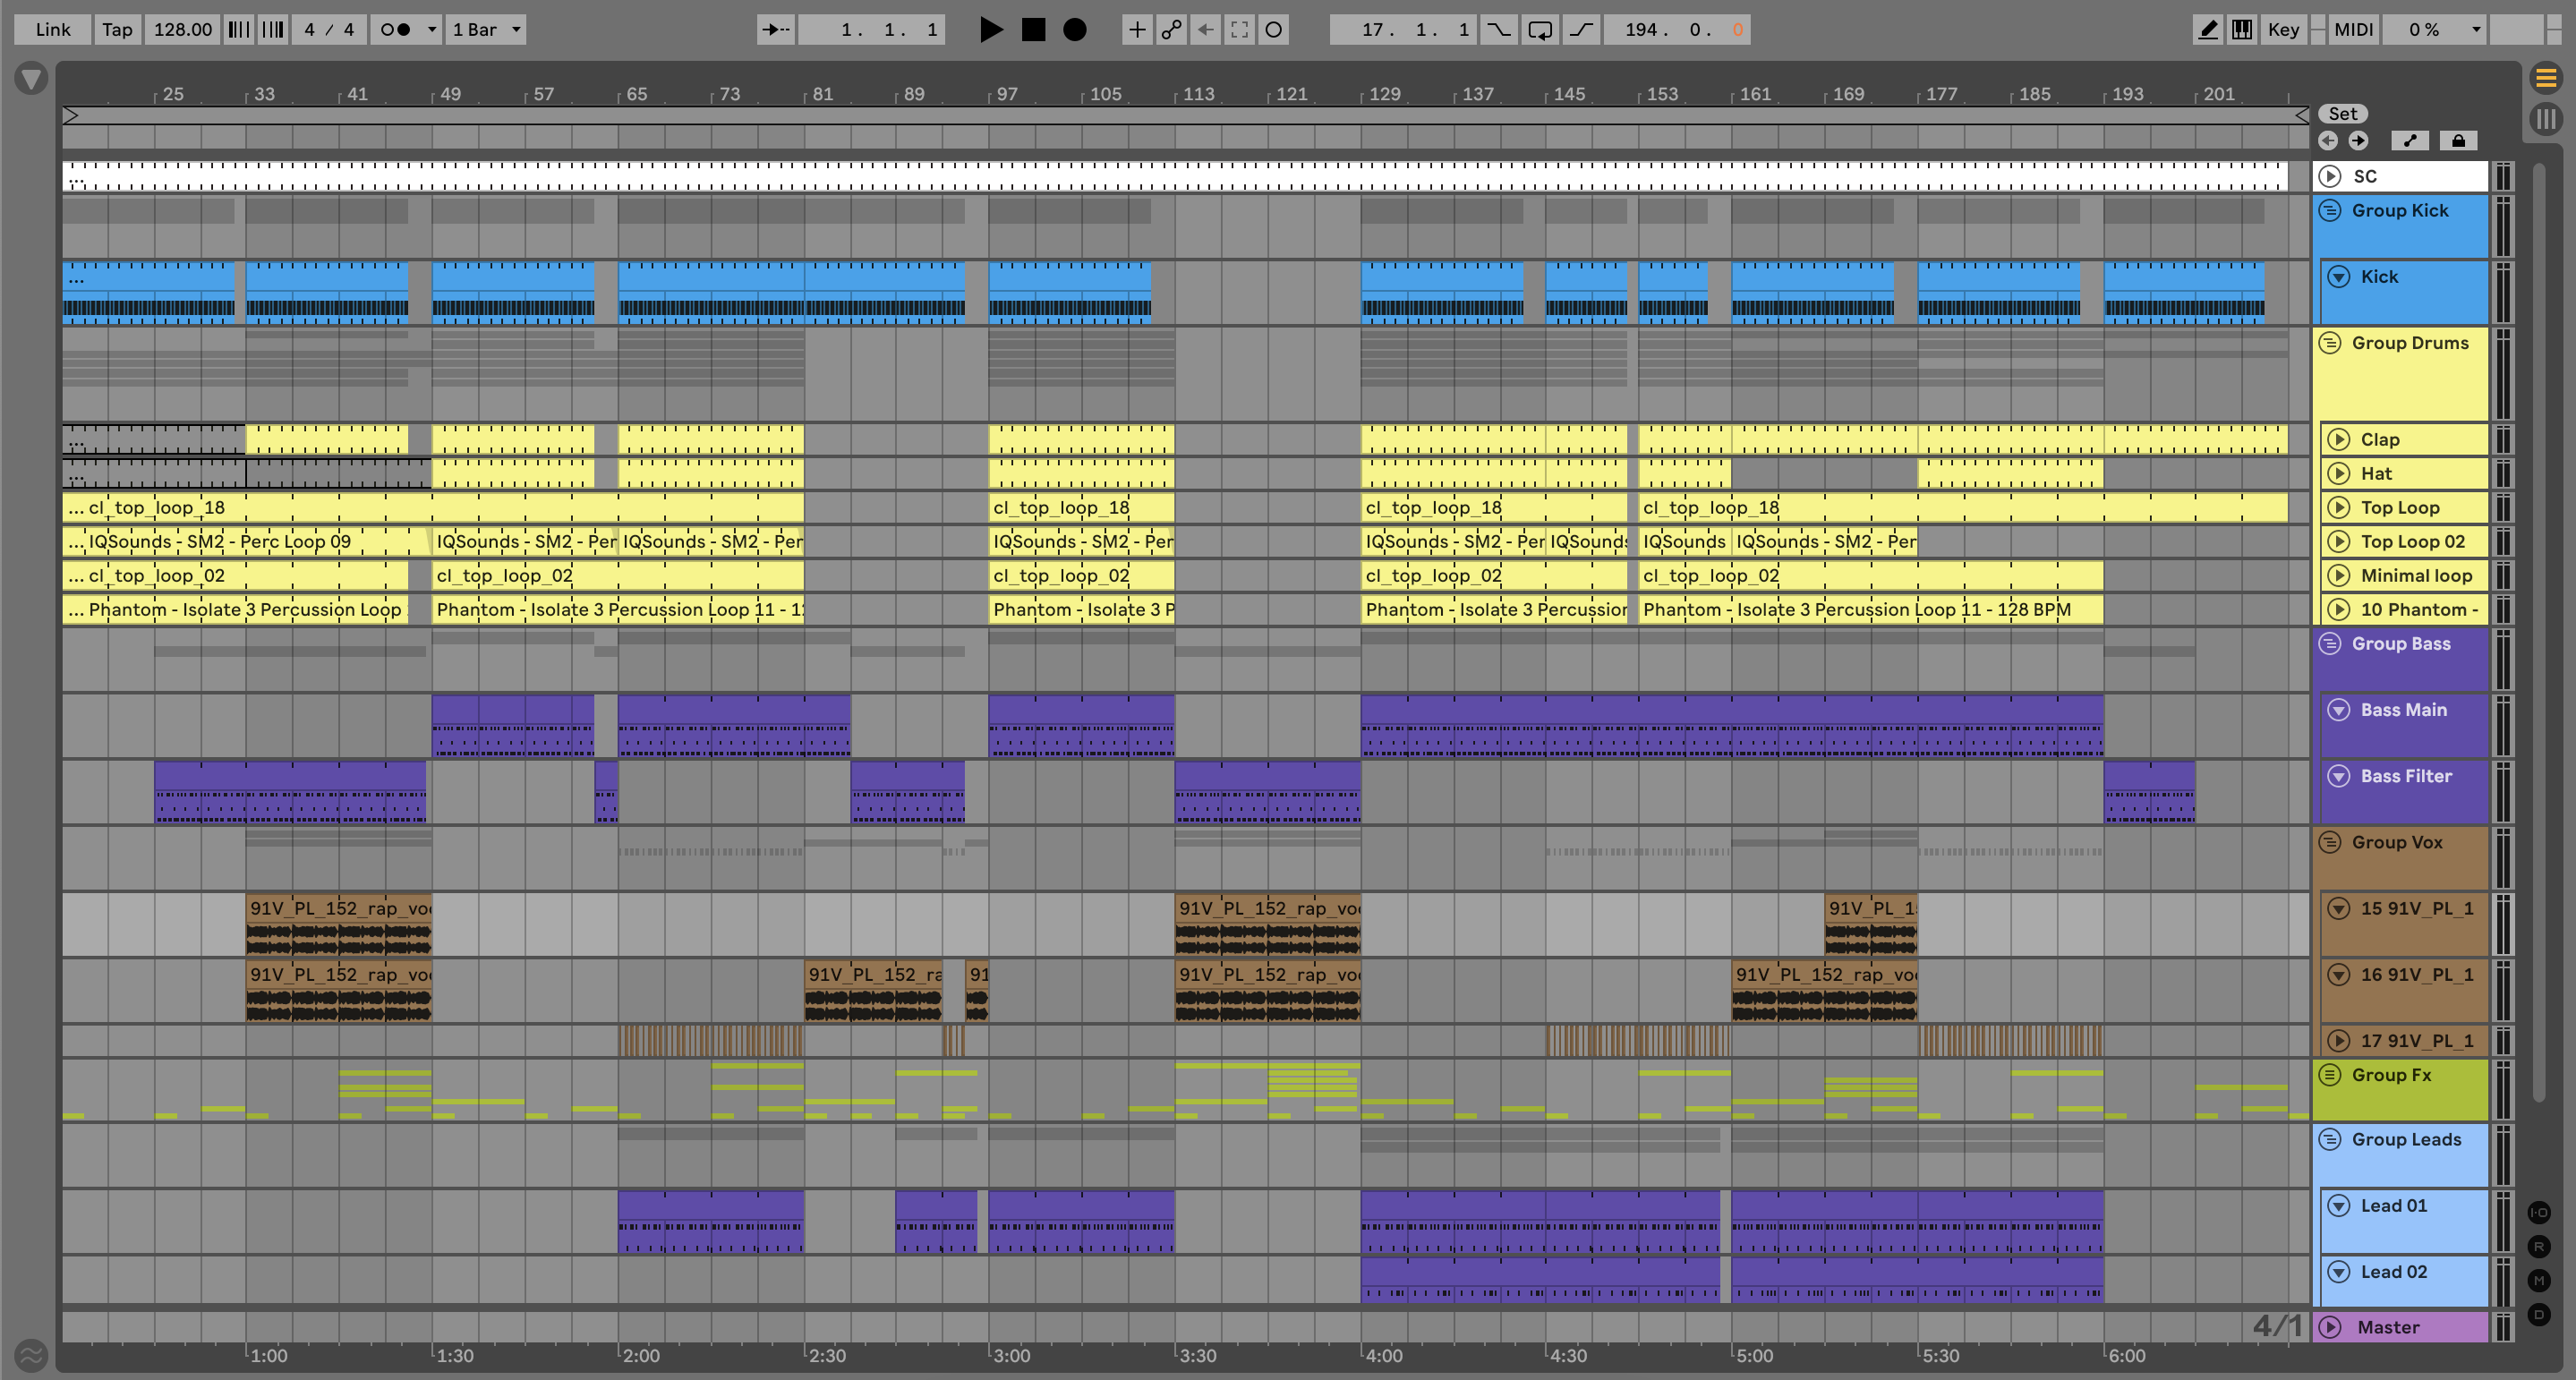Viewport: 2576px width, 1380px height.
Task: Click the 1:30 marker on time ruler
Action: point(454,1355)
